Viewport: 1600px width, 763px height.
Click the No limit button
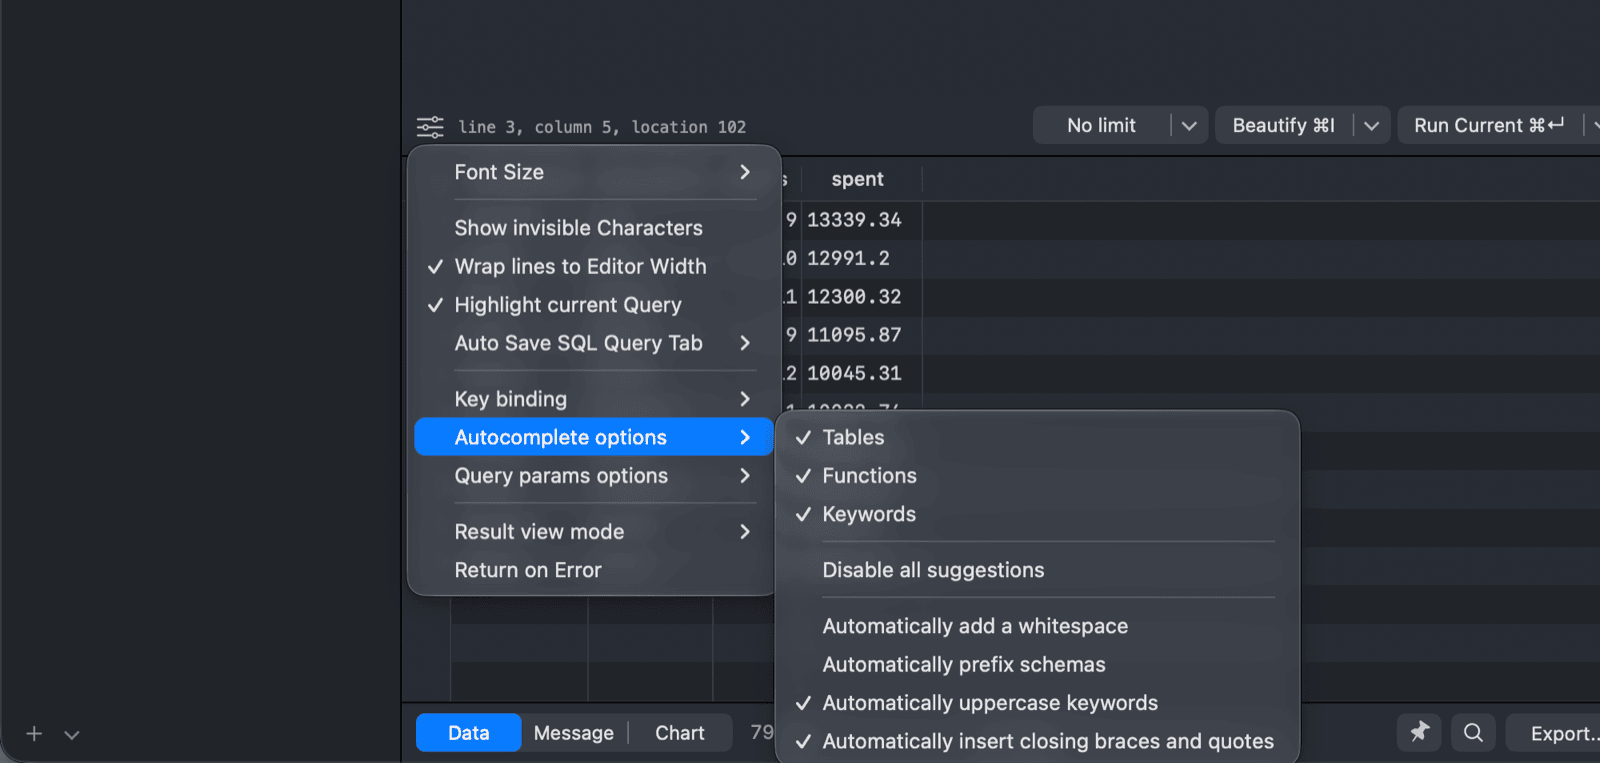[x=1102, y=126]
